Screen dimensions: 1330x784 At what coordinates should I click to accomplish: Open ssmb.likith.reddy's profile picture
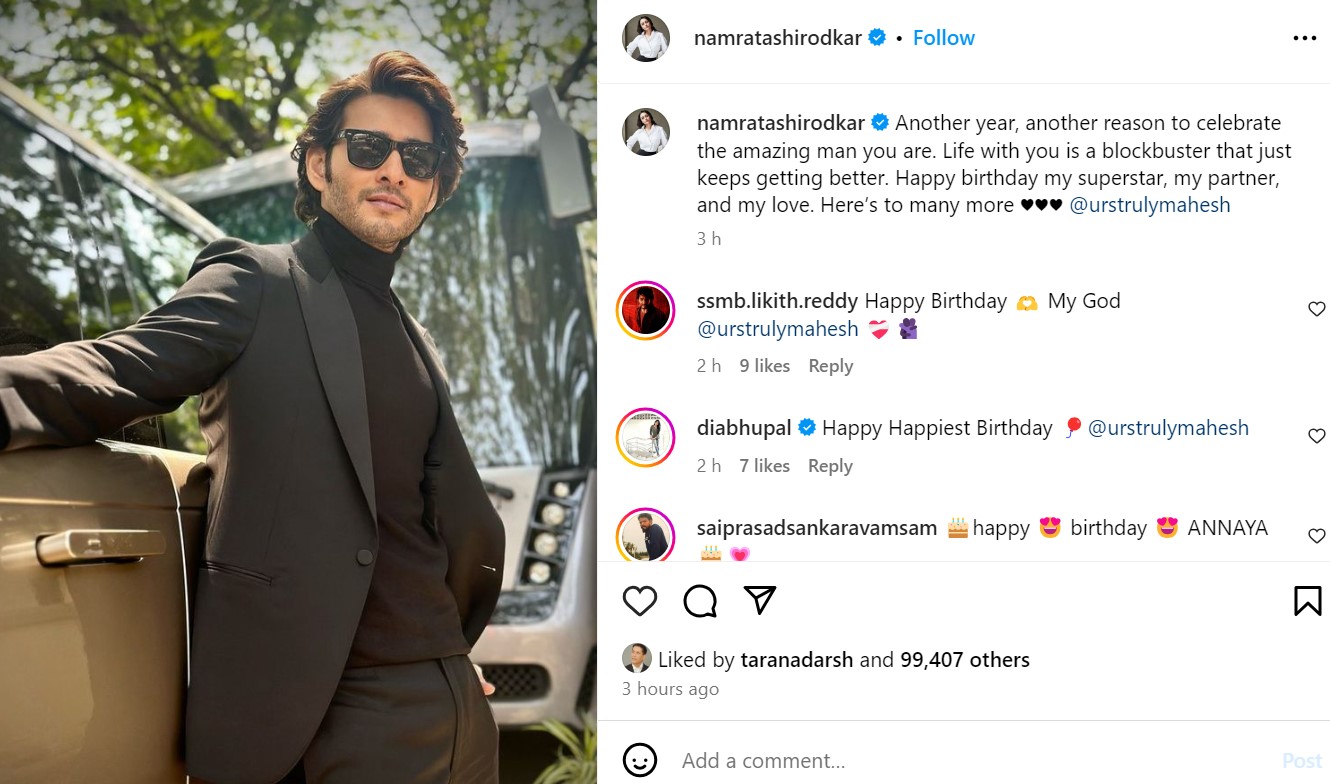(645, 312)
